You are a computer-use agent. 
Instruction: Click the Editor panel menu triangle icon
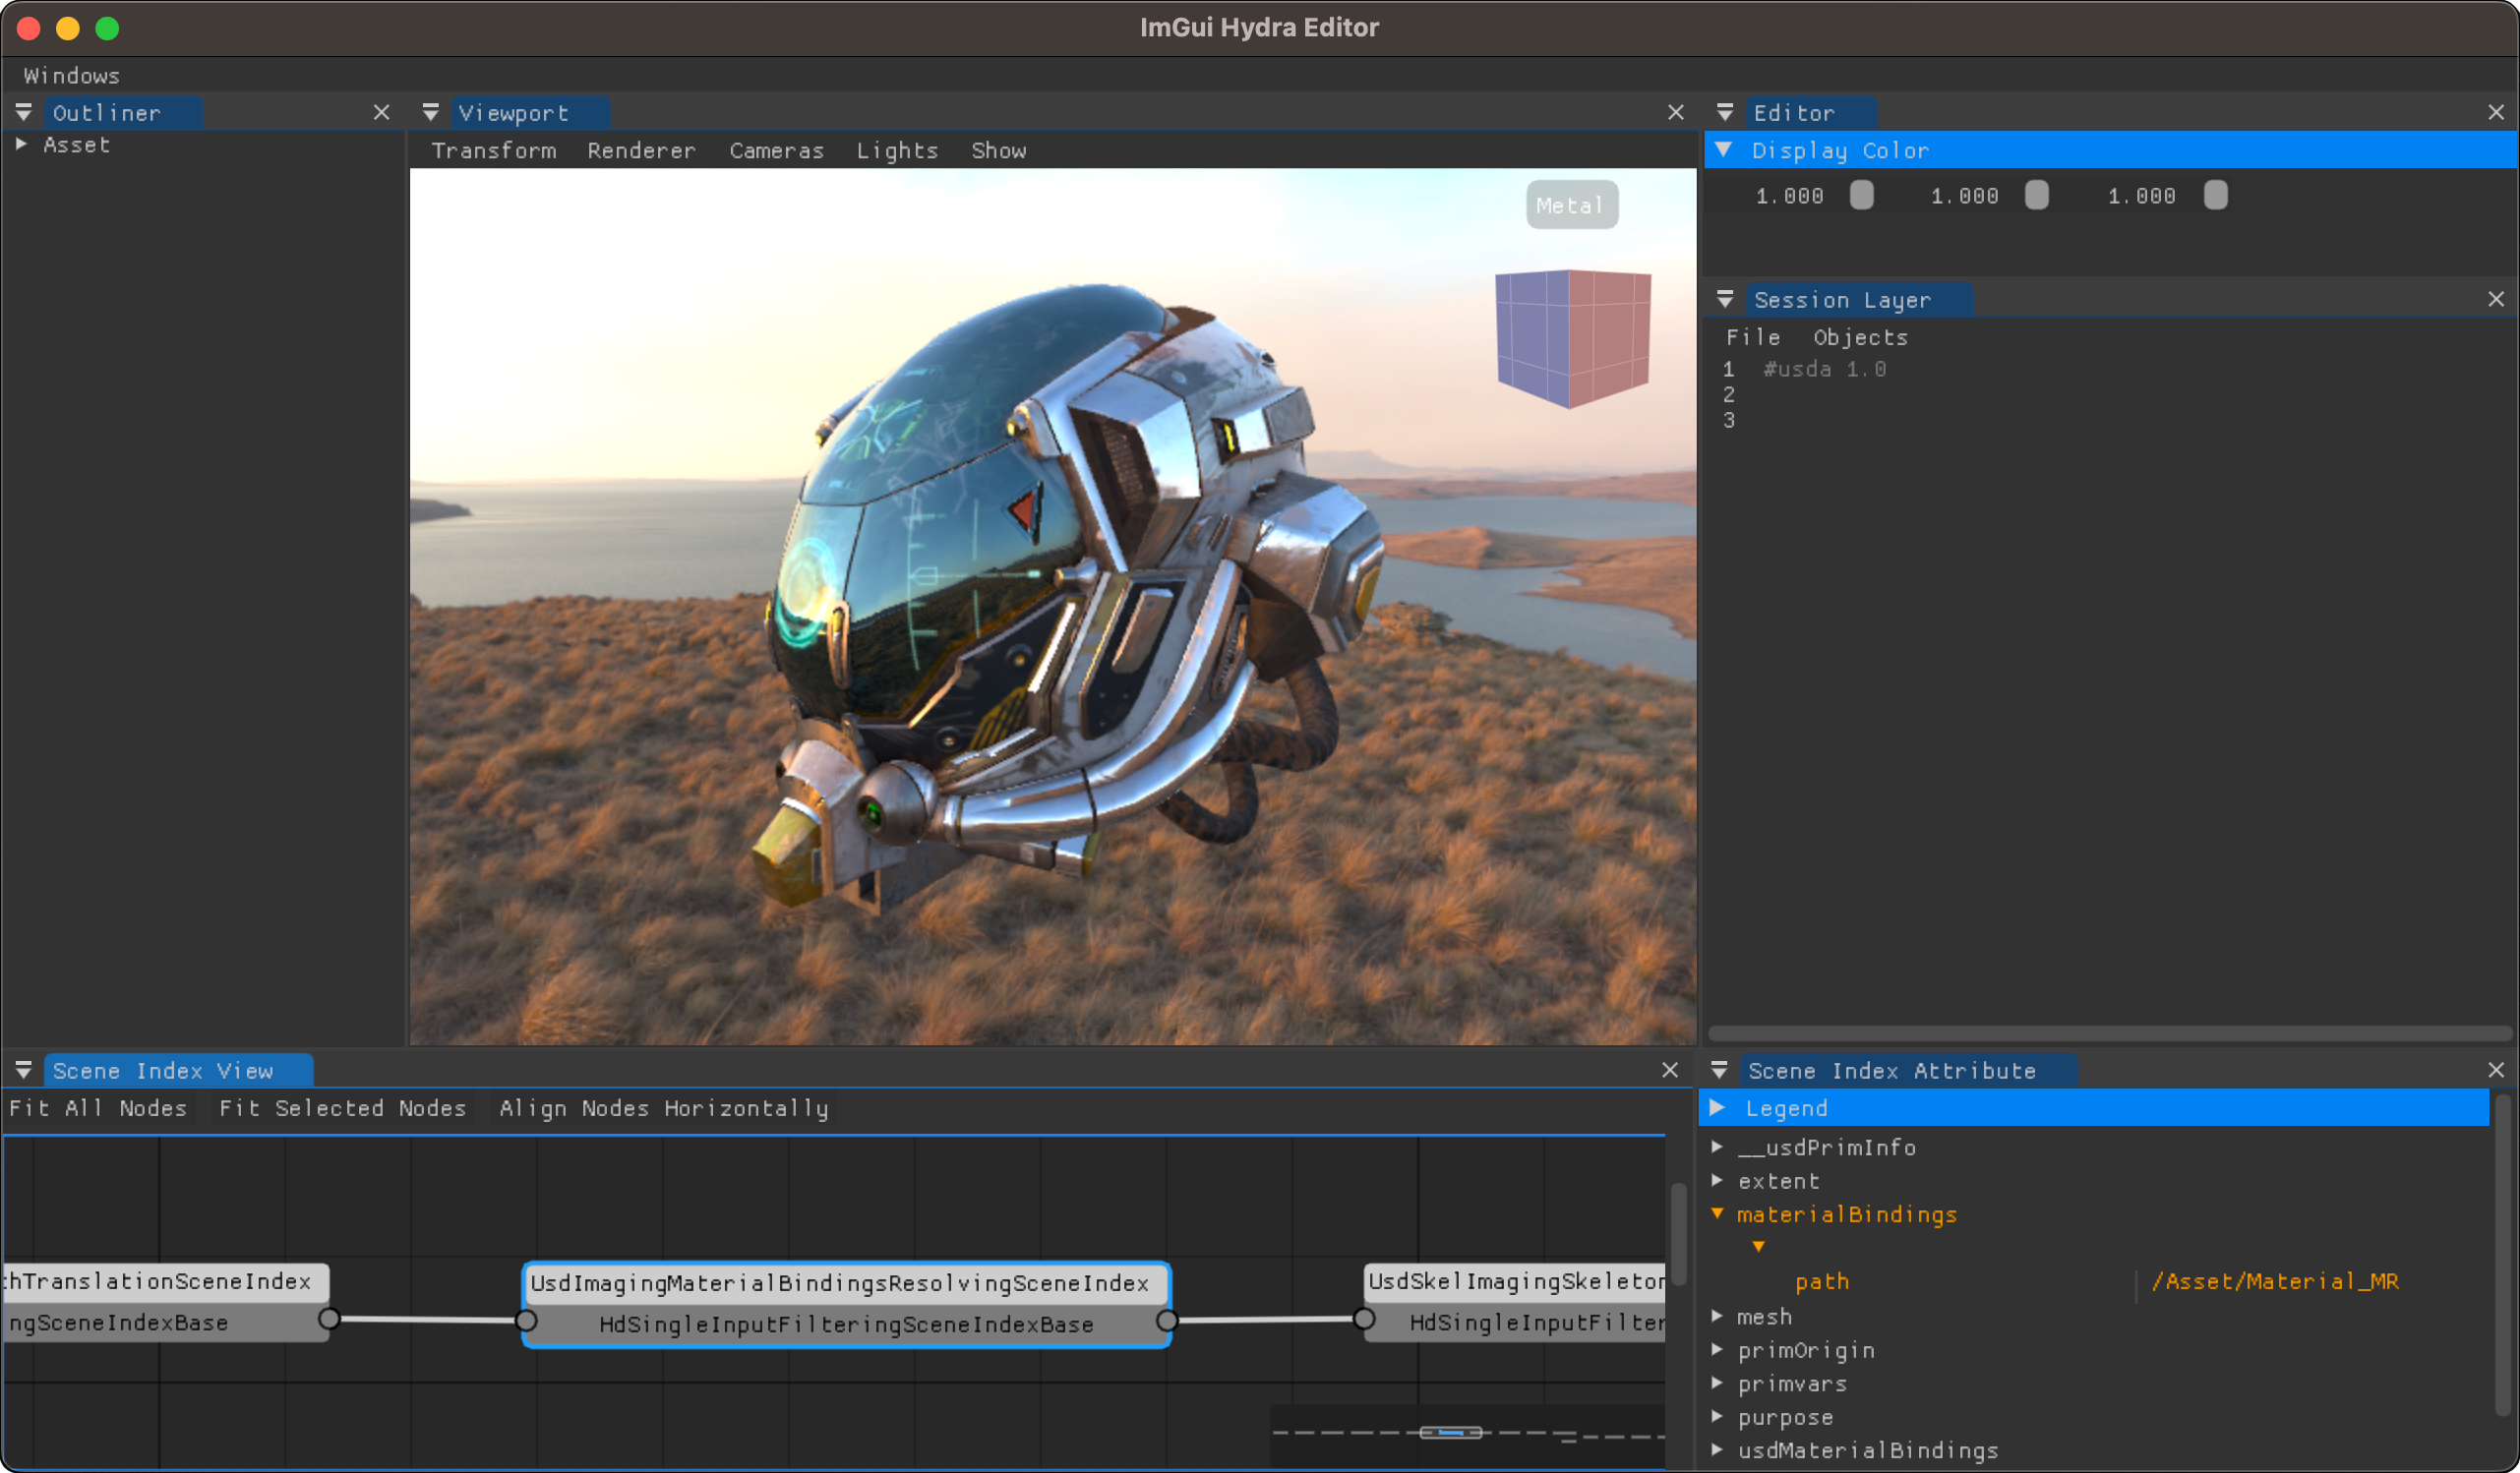click(1725, 112)
